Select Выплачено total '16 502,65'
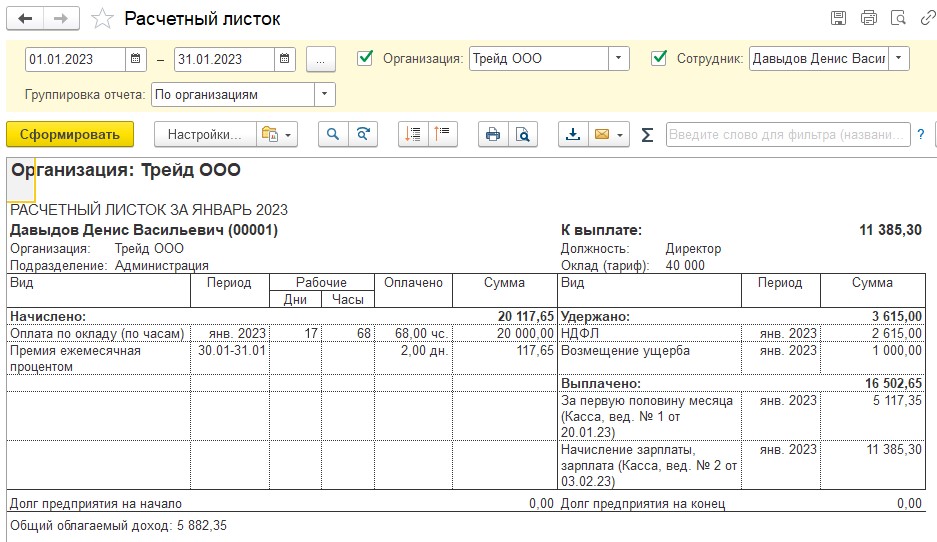The width and height of the screenshot is (937, 542). click(893, 384)
